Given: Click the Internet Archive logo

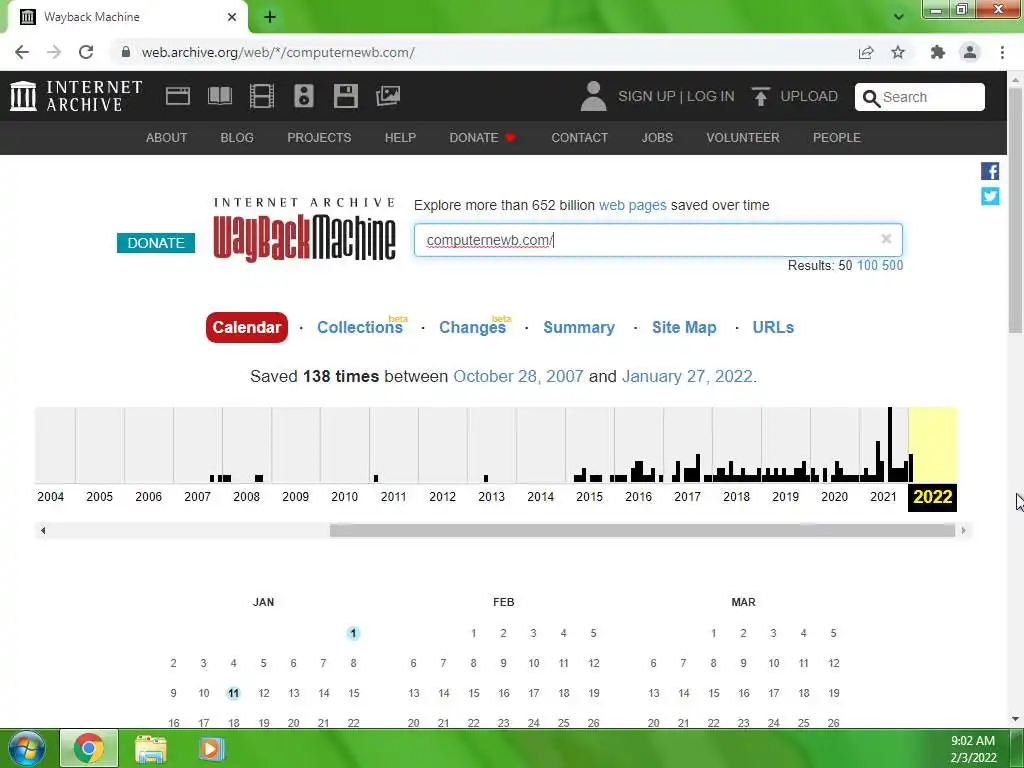Looking at the screenshot, I should click(76, 96).
